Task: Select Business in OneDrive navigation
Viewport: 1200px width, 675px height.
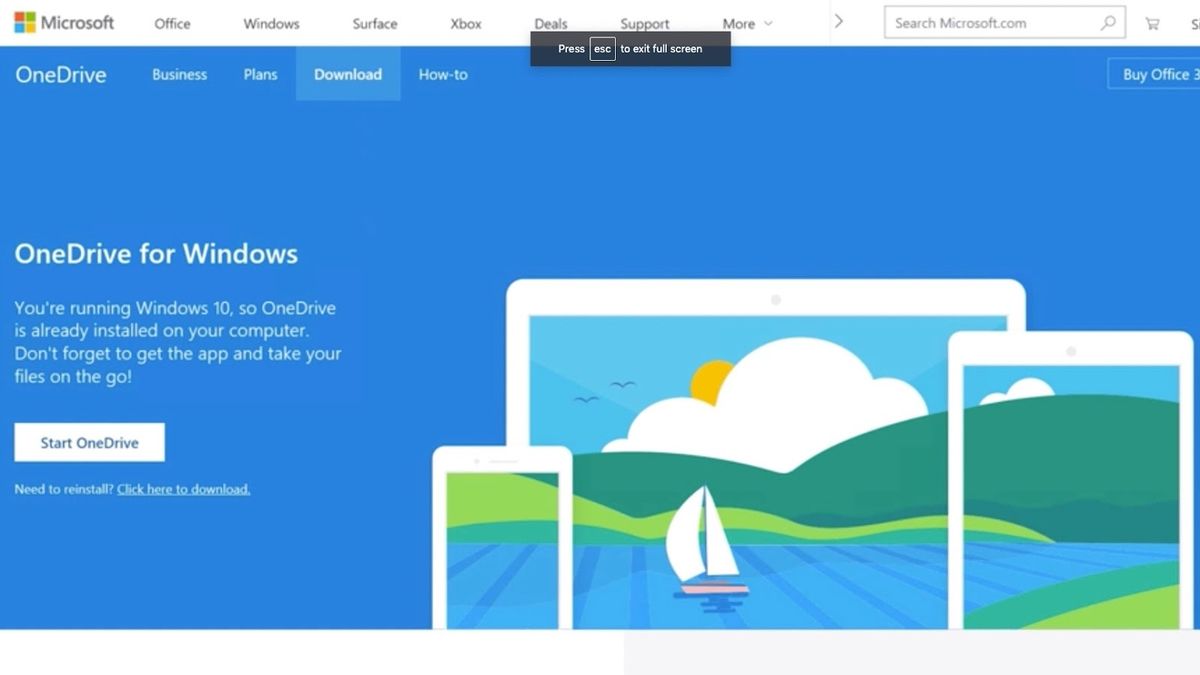Action: 179,74
